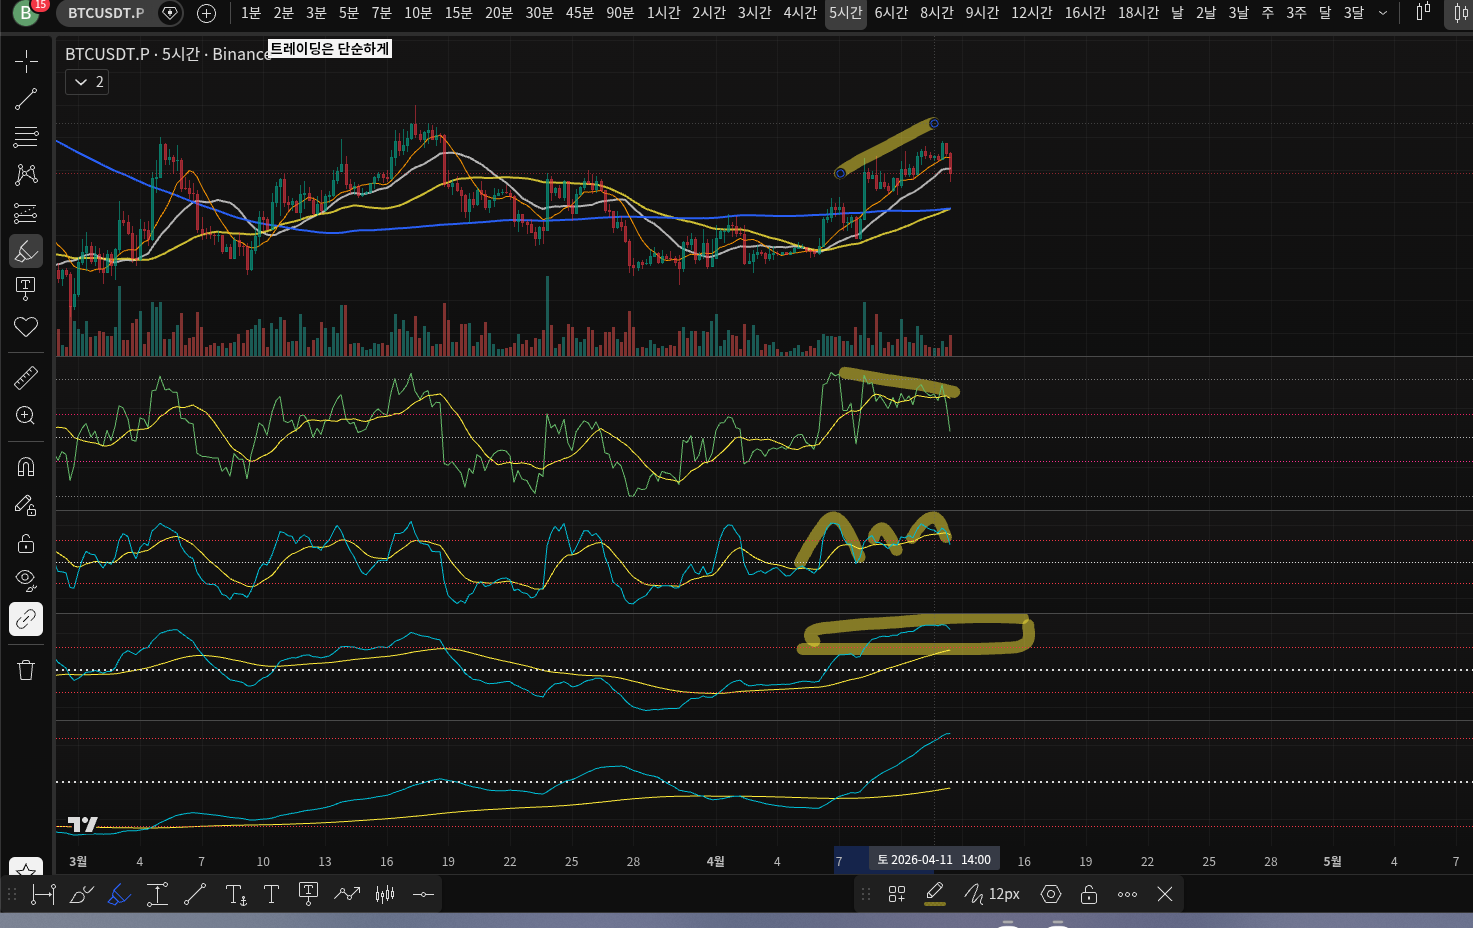This screenshot has height=928, width=1473.
Task: Click the trash icon to remove drawings
Action: tap(26, 670)
